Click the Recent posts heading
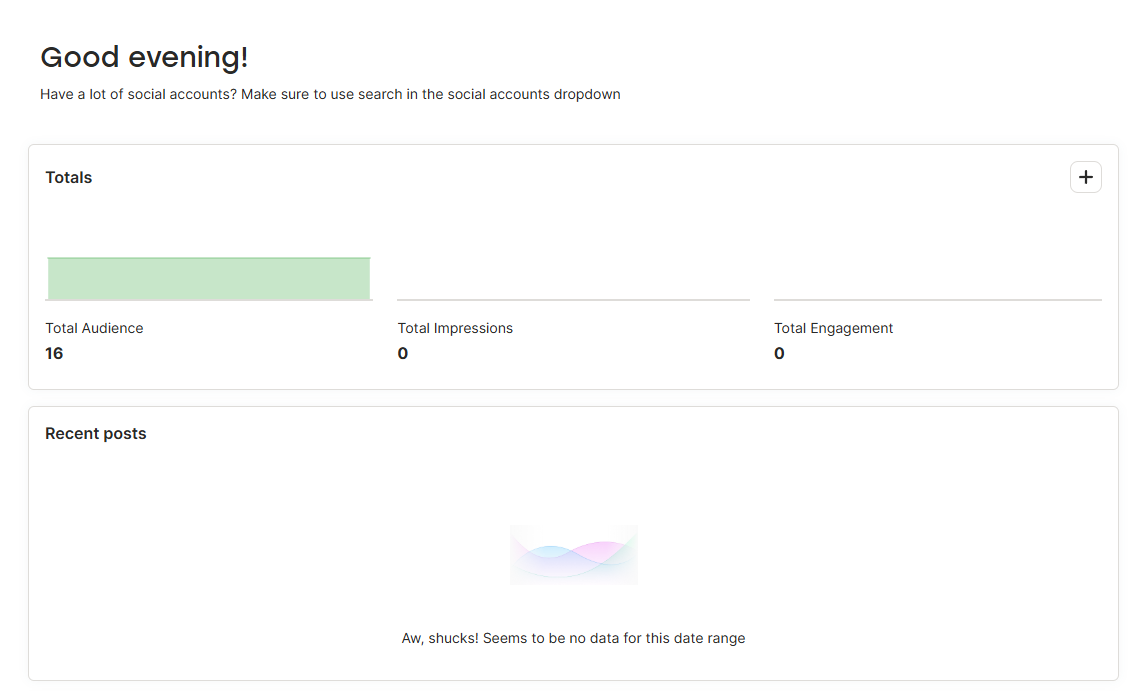The image size is (1142, 691). coord(95,434)
